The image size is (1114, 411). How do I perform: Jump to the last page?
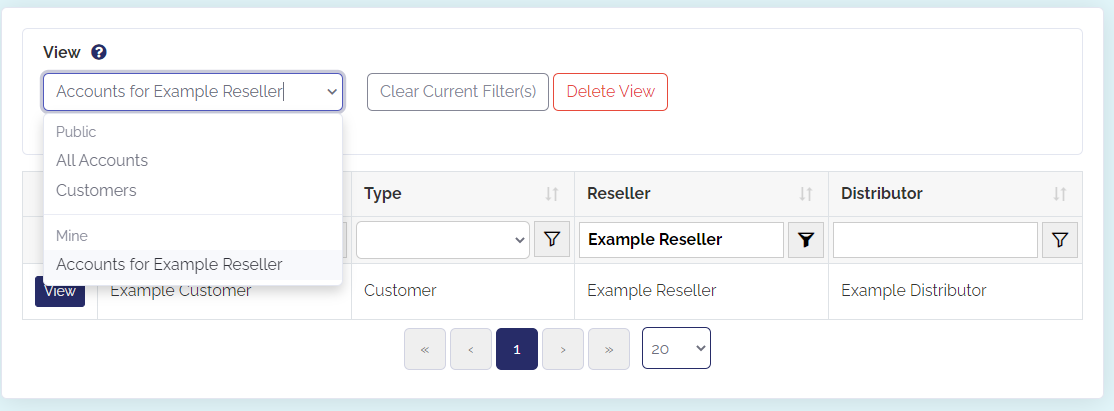(609, 349)
